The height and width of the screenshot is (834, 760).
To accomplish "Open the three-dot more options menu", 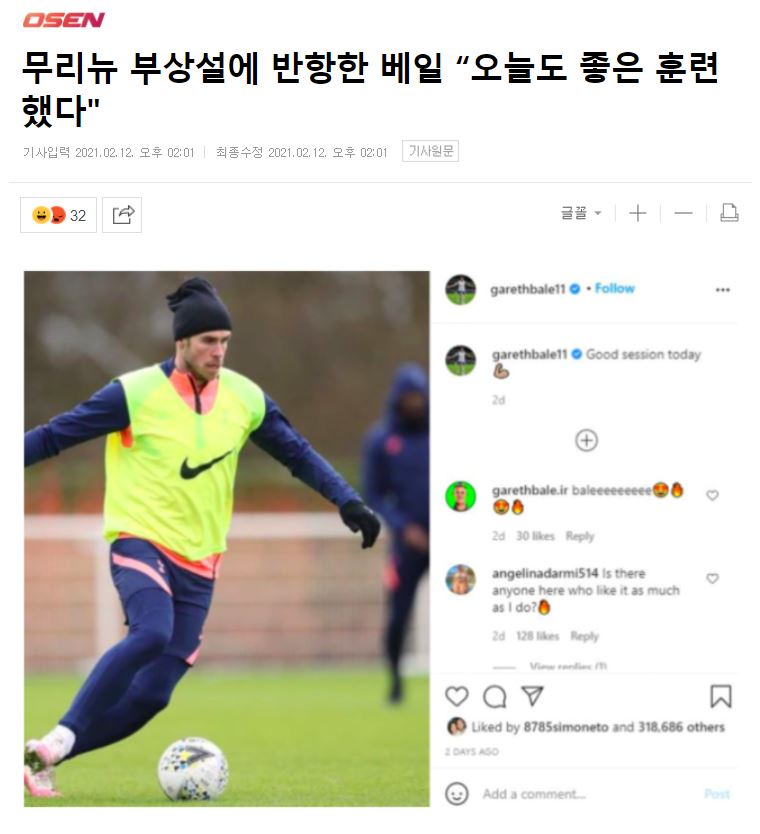I will (x=722, y=290).
